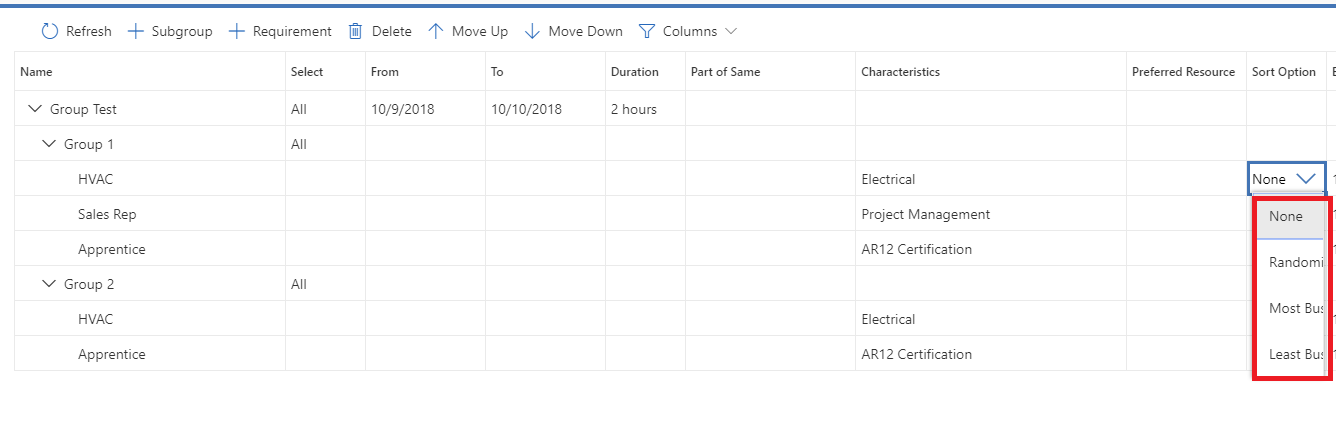Click the Delete trash can icon

355,31
